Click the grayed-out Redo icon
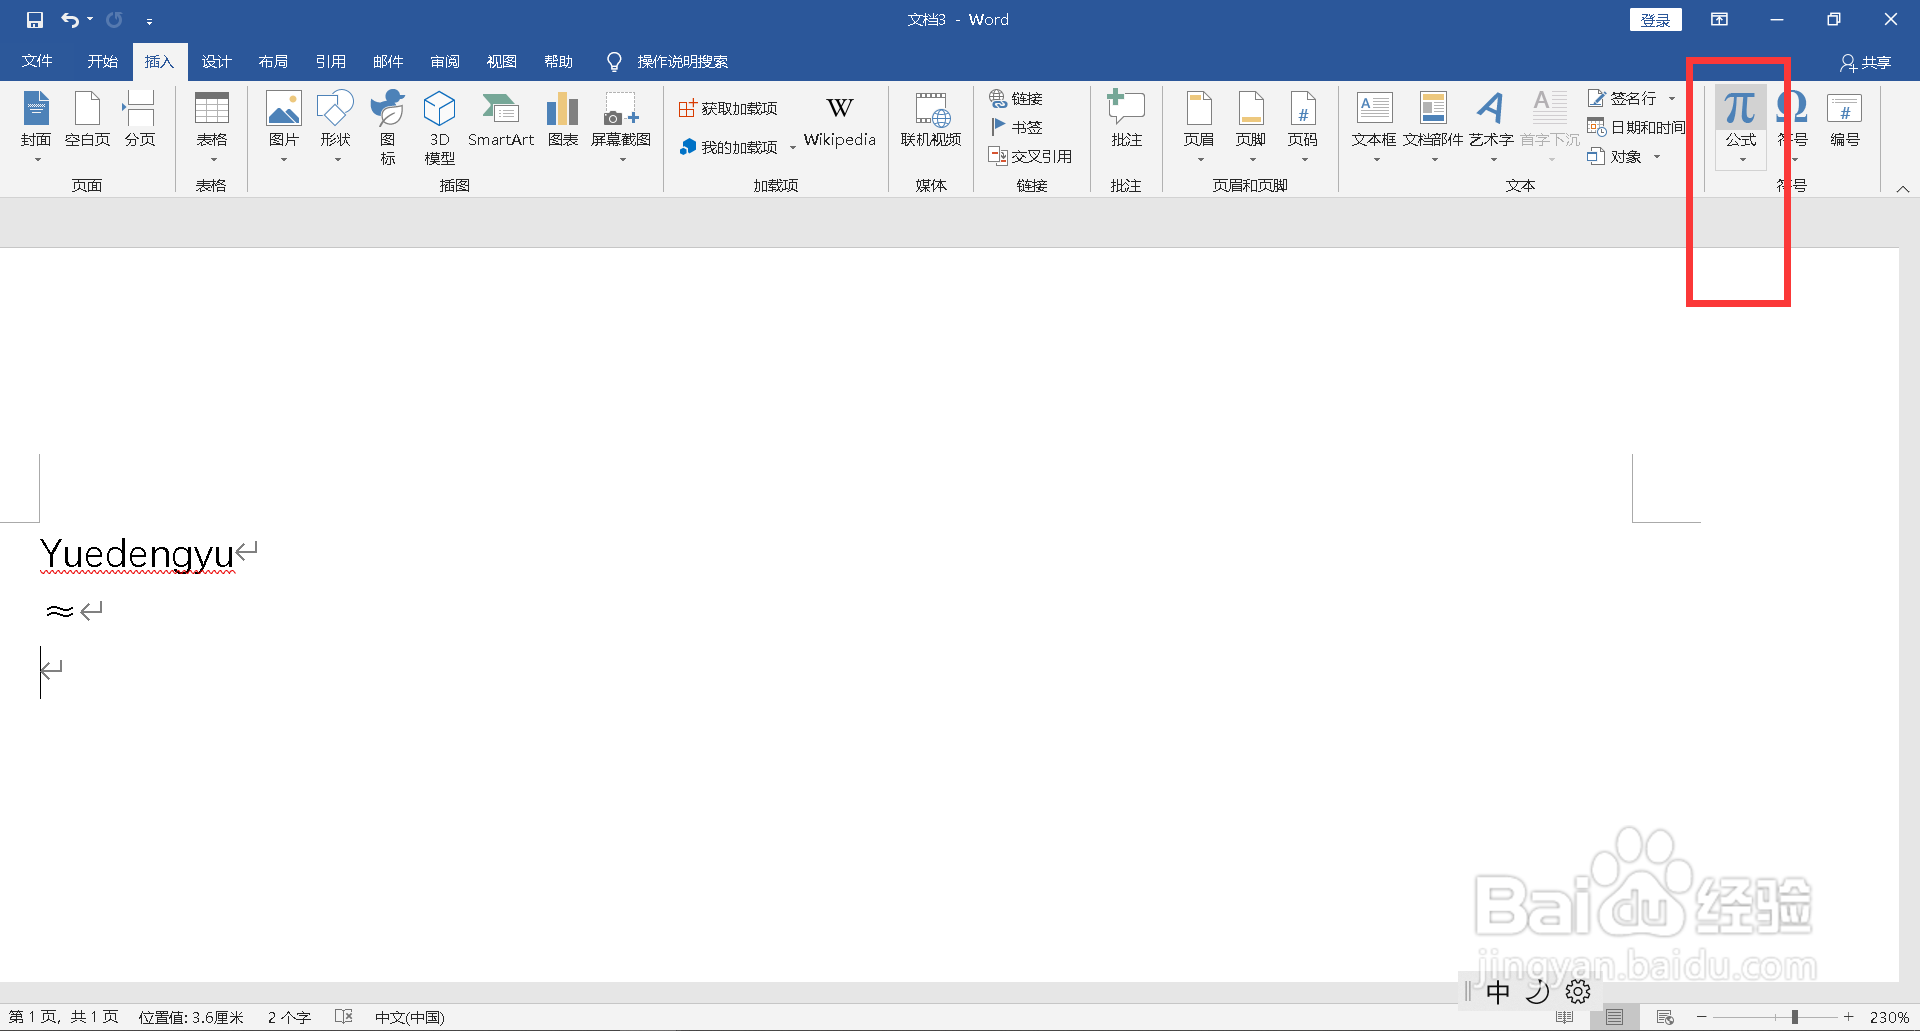 coord(114,20)
